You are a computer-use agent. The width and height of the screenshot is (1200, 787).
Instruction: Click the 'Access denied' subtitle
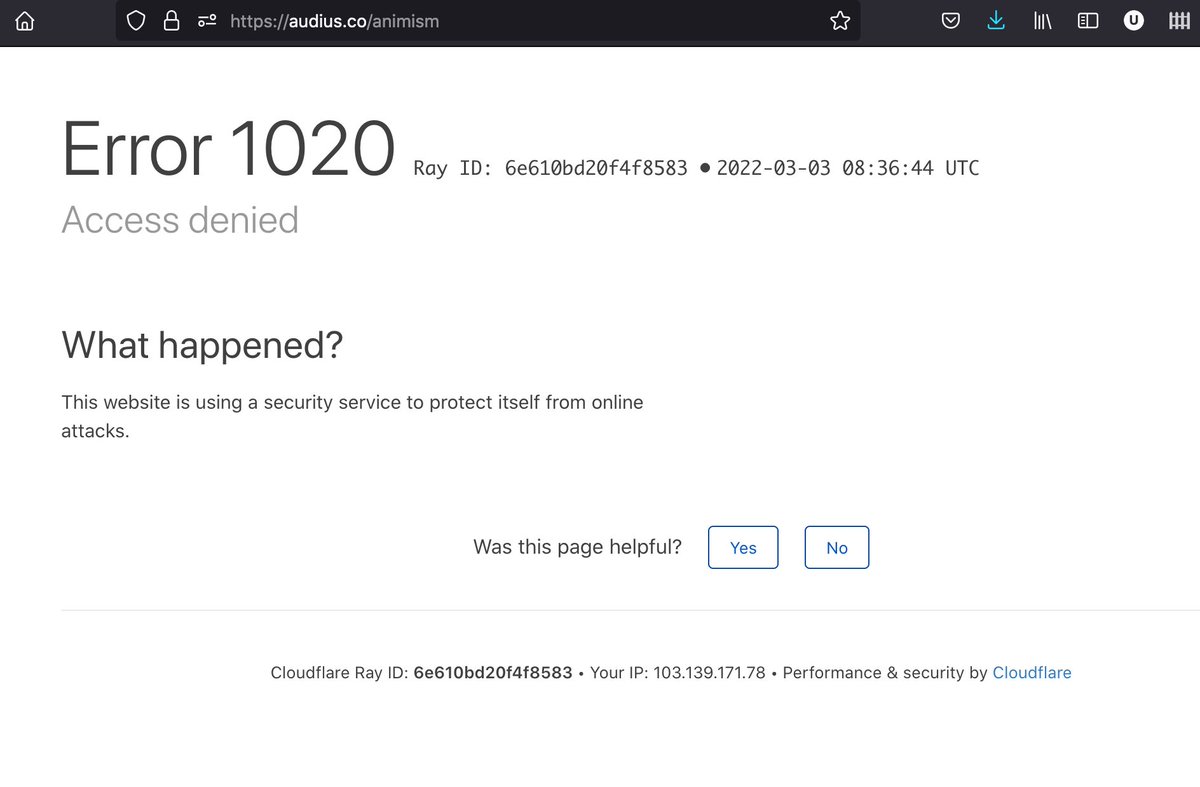point(180,220)
